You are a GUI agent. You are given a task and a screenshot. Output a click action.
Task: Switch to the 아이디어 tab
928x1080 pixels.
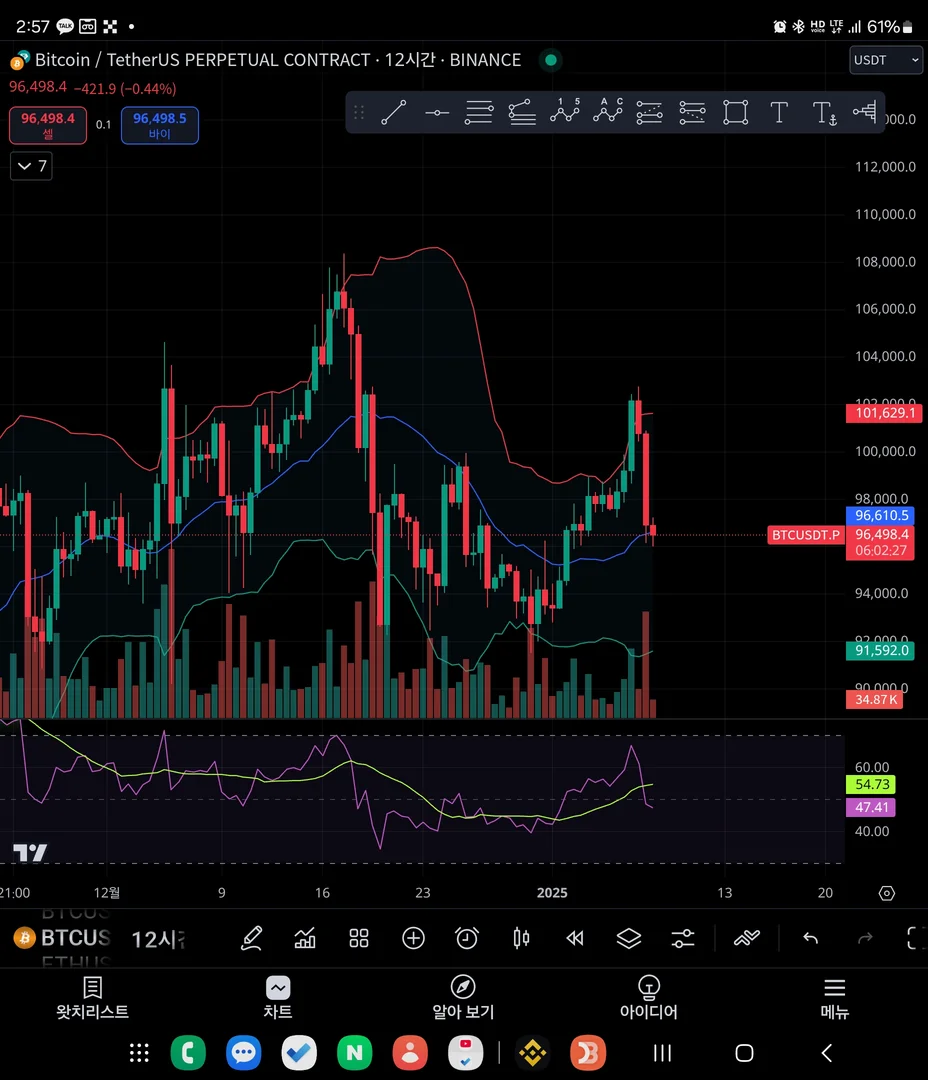(x=648, y=998)
